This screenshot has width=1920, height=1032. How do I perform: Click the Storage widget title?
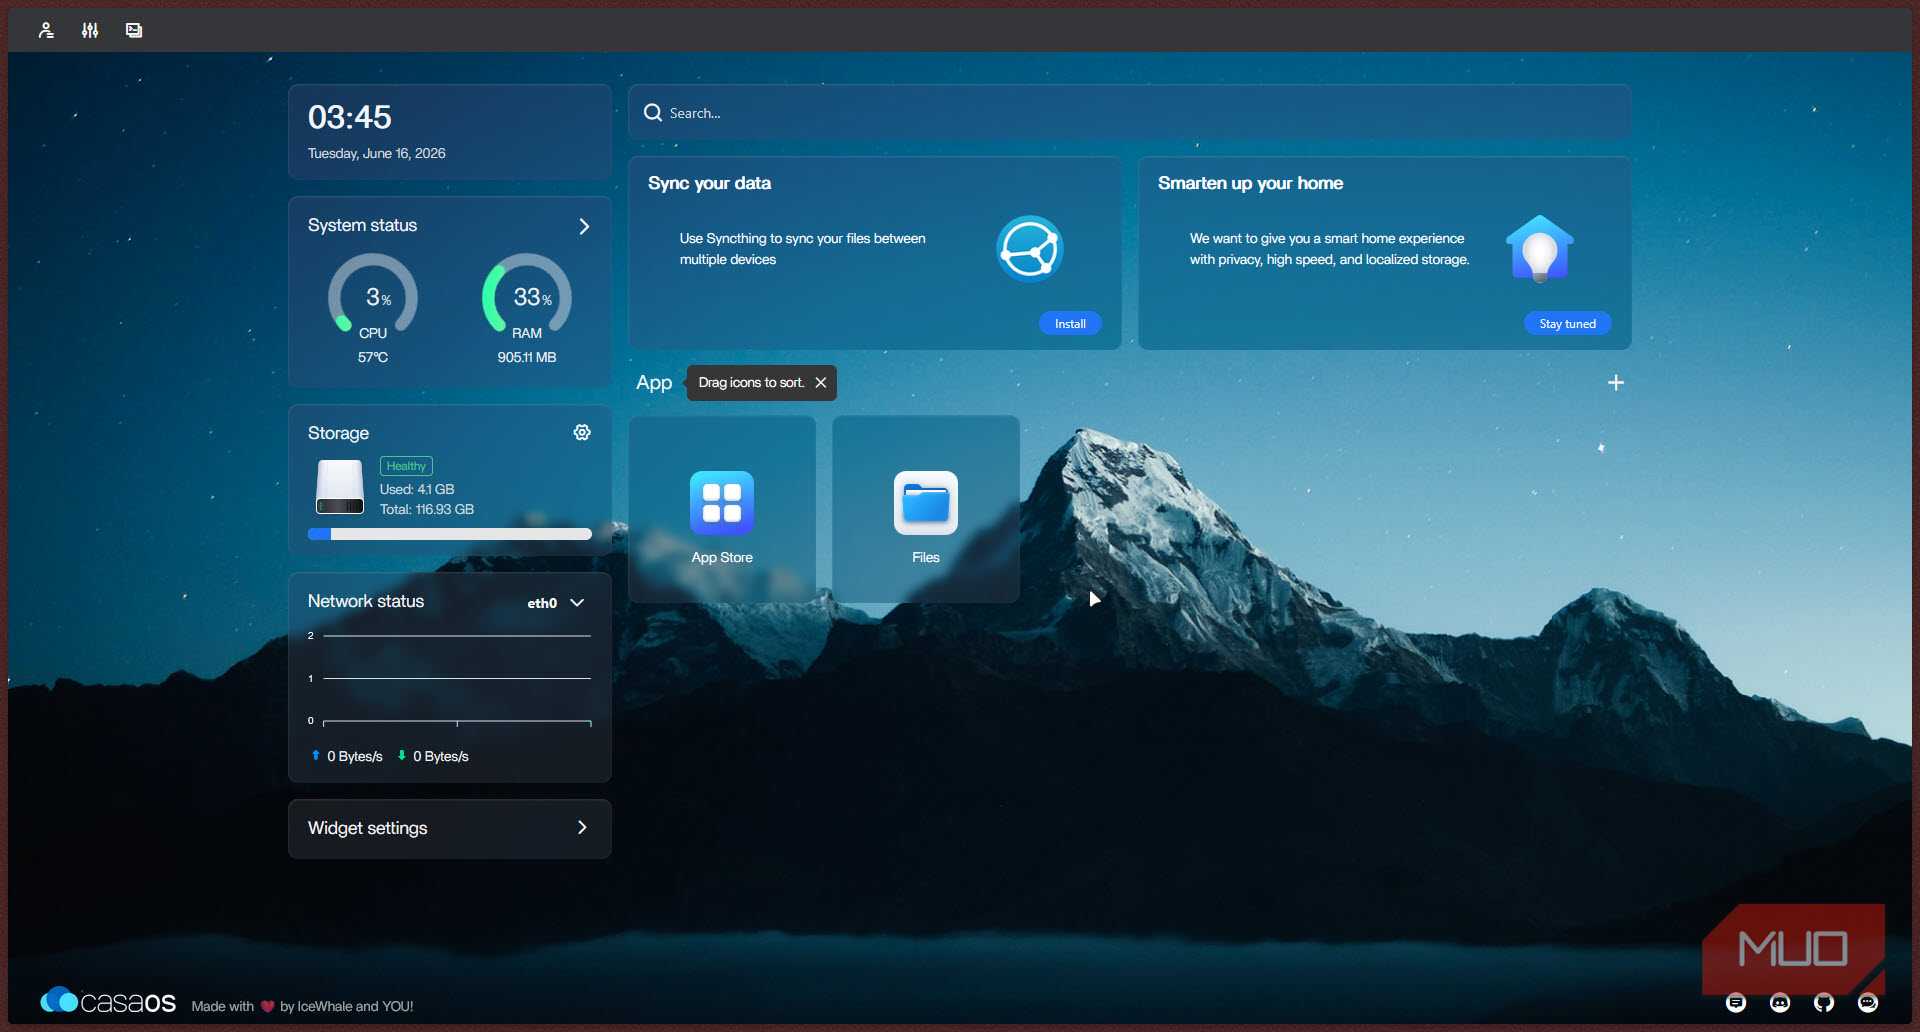(x=338, y=433)
